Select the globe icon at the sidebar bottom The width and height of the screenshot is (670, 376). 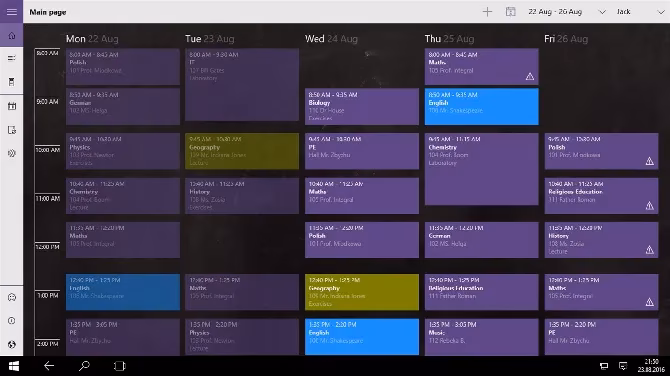[12, 344]
